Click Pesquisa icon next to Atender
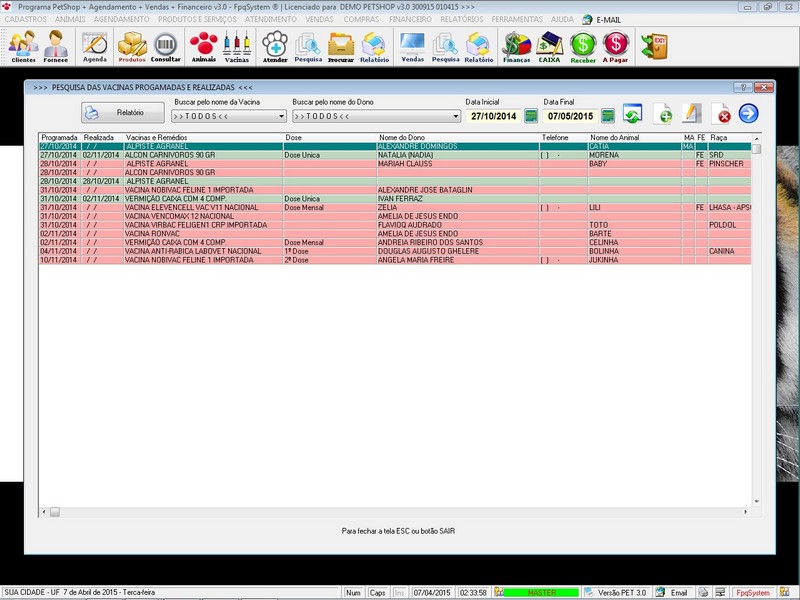Screen dimensions: 800x600 (x=308, y=46)
